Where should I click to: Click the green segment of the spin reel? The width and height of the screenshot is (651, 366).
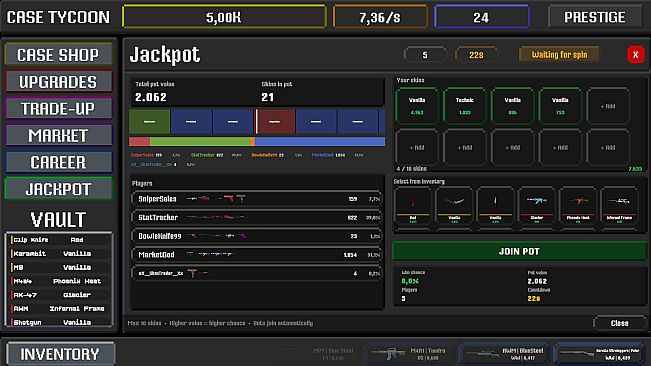coord(149,122)
